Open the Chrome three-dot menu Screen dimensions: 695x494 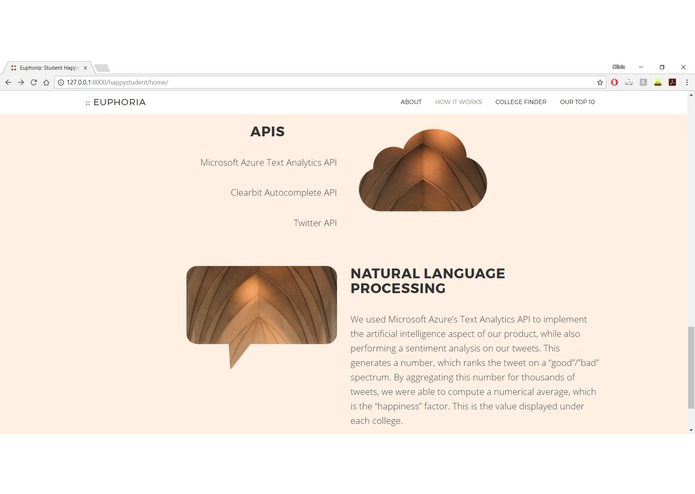(x=687, y=82)
